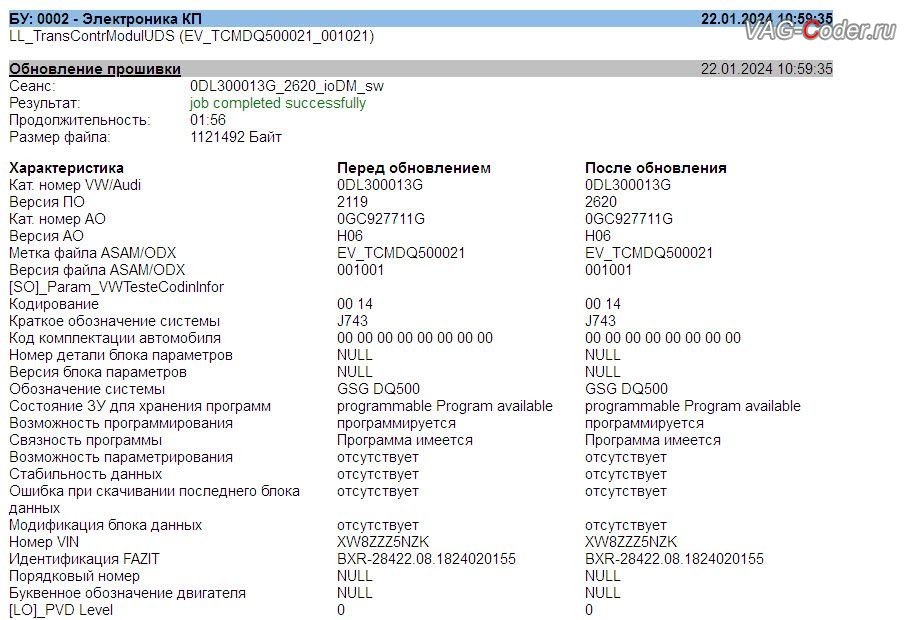
Task: Click the "Краткое обозначение системы" label
Action: click(114, 321)
